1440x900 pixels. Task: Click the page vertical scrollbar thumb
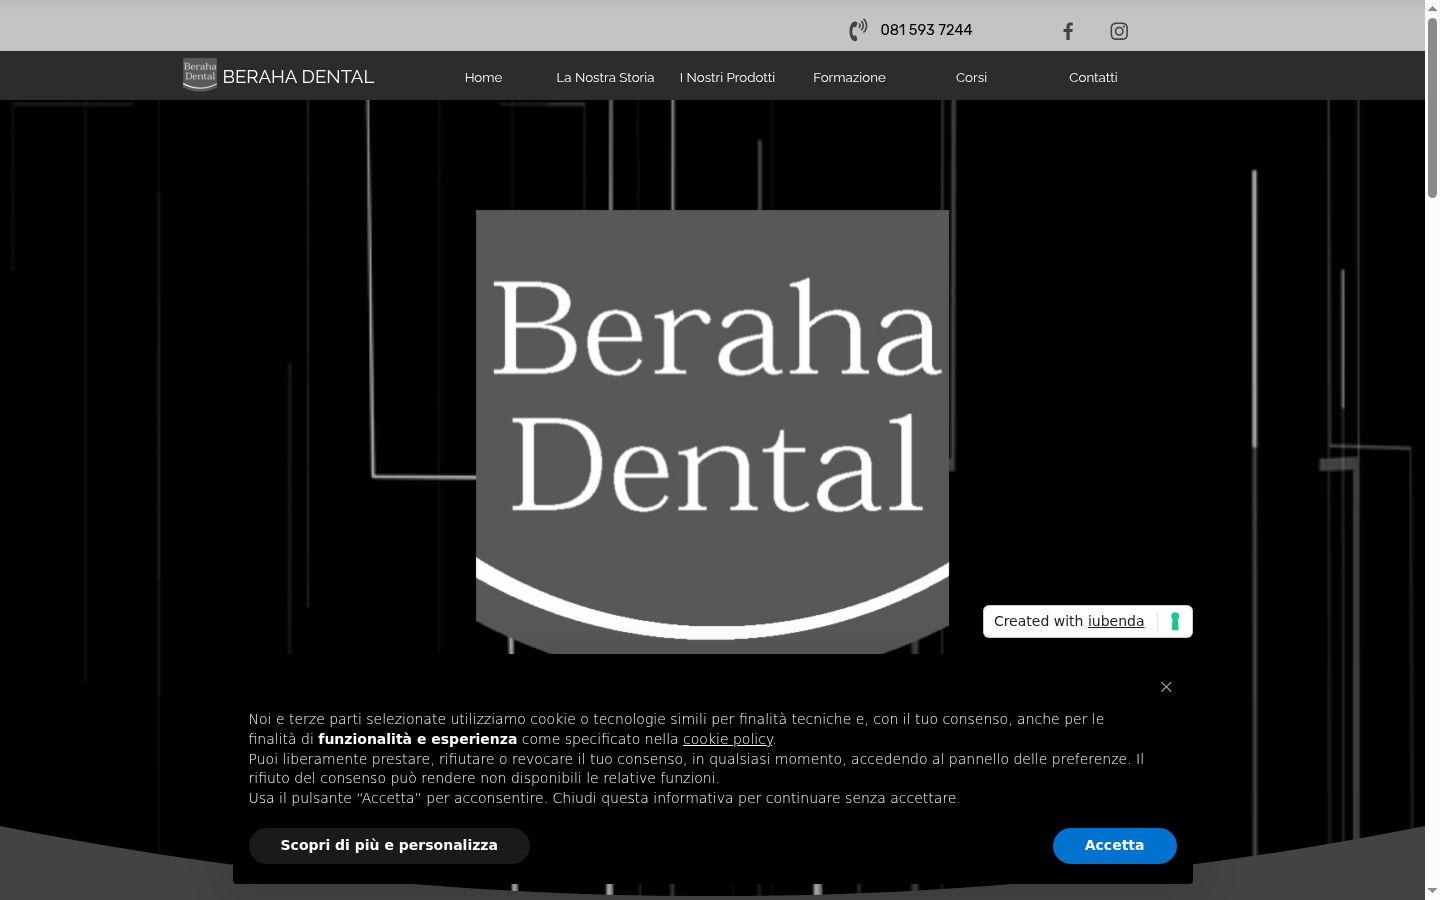coord(1432,106)
